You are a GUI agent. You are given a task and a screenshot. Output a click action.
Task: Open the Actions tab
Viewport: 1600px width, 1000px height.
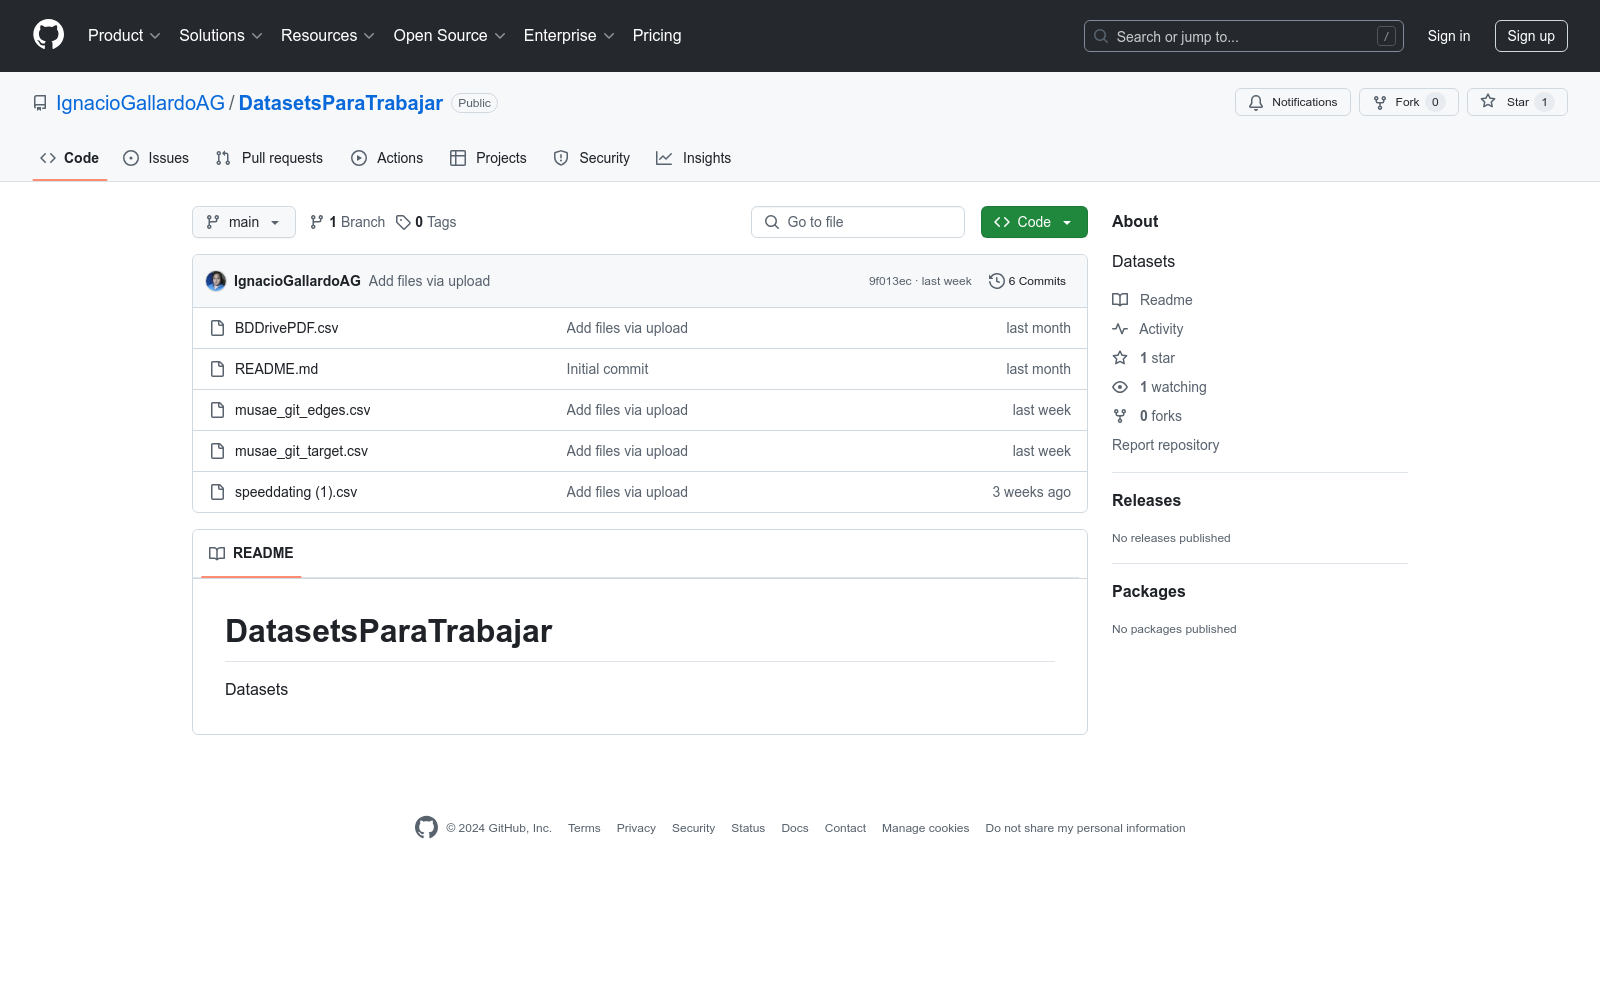click(387, 158)
